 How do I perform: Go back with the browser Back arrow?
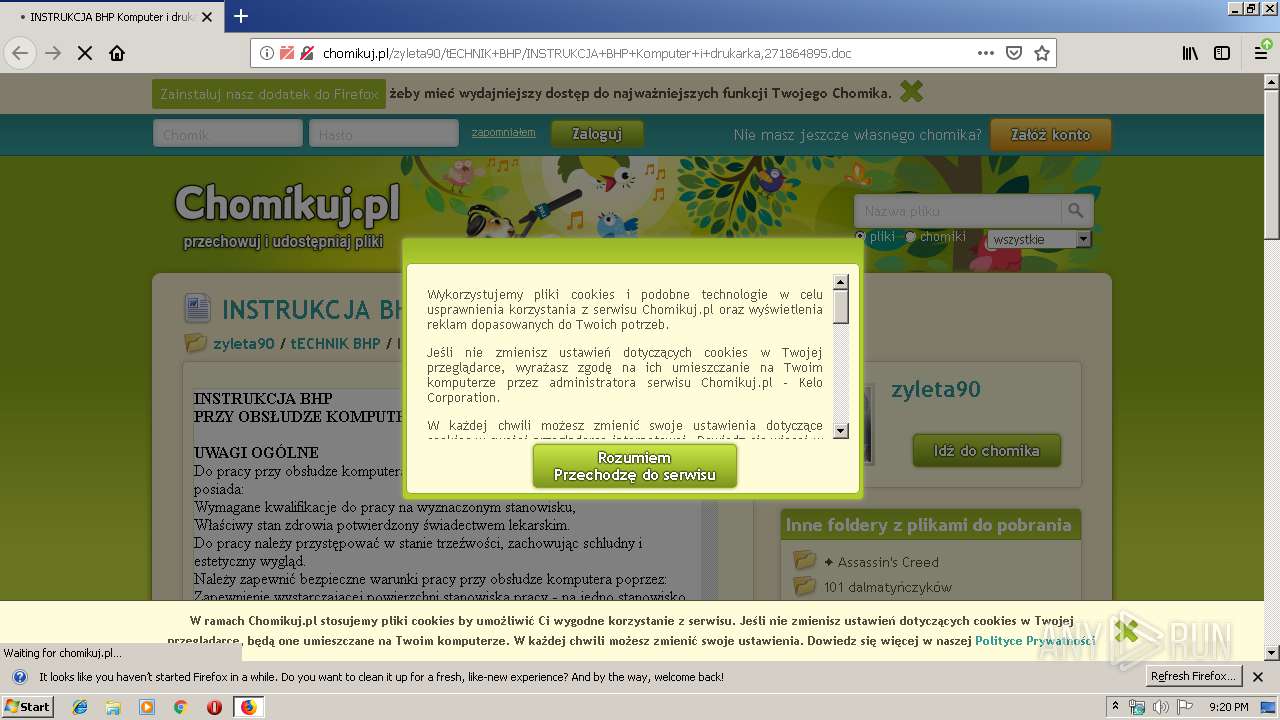point(20,53)
